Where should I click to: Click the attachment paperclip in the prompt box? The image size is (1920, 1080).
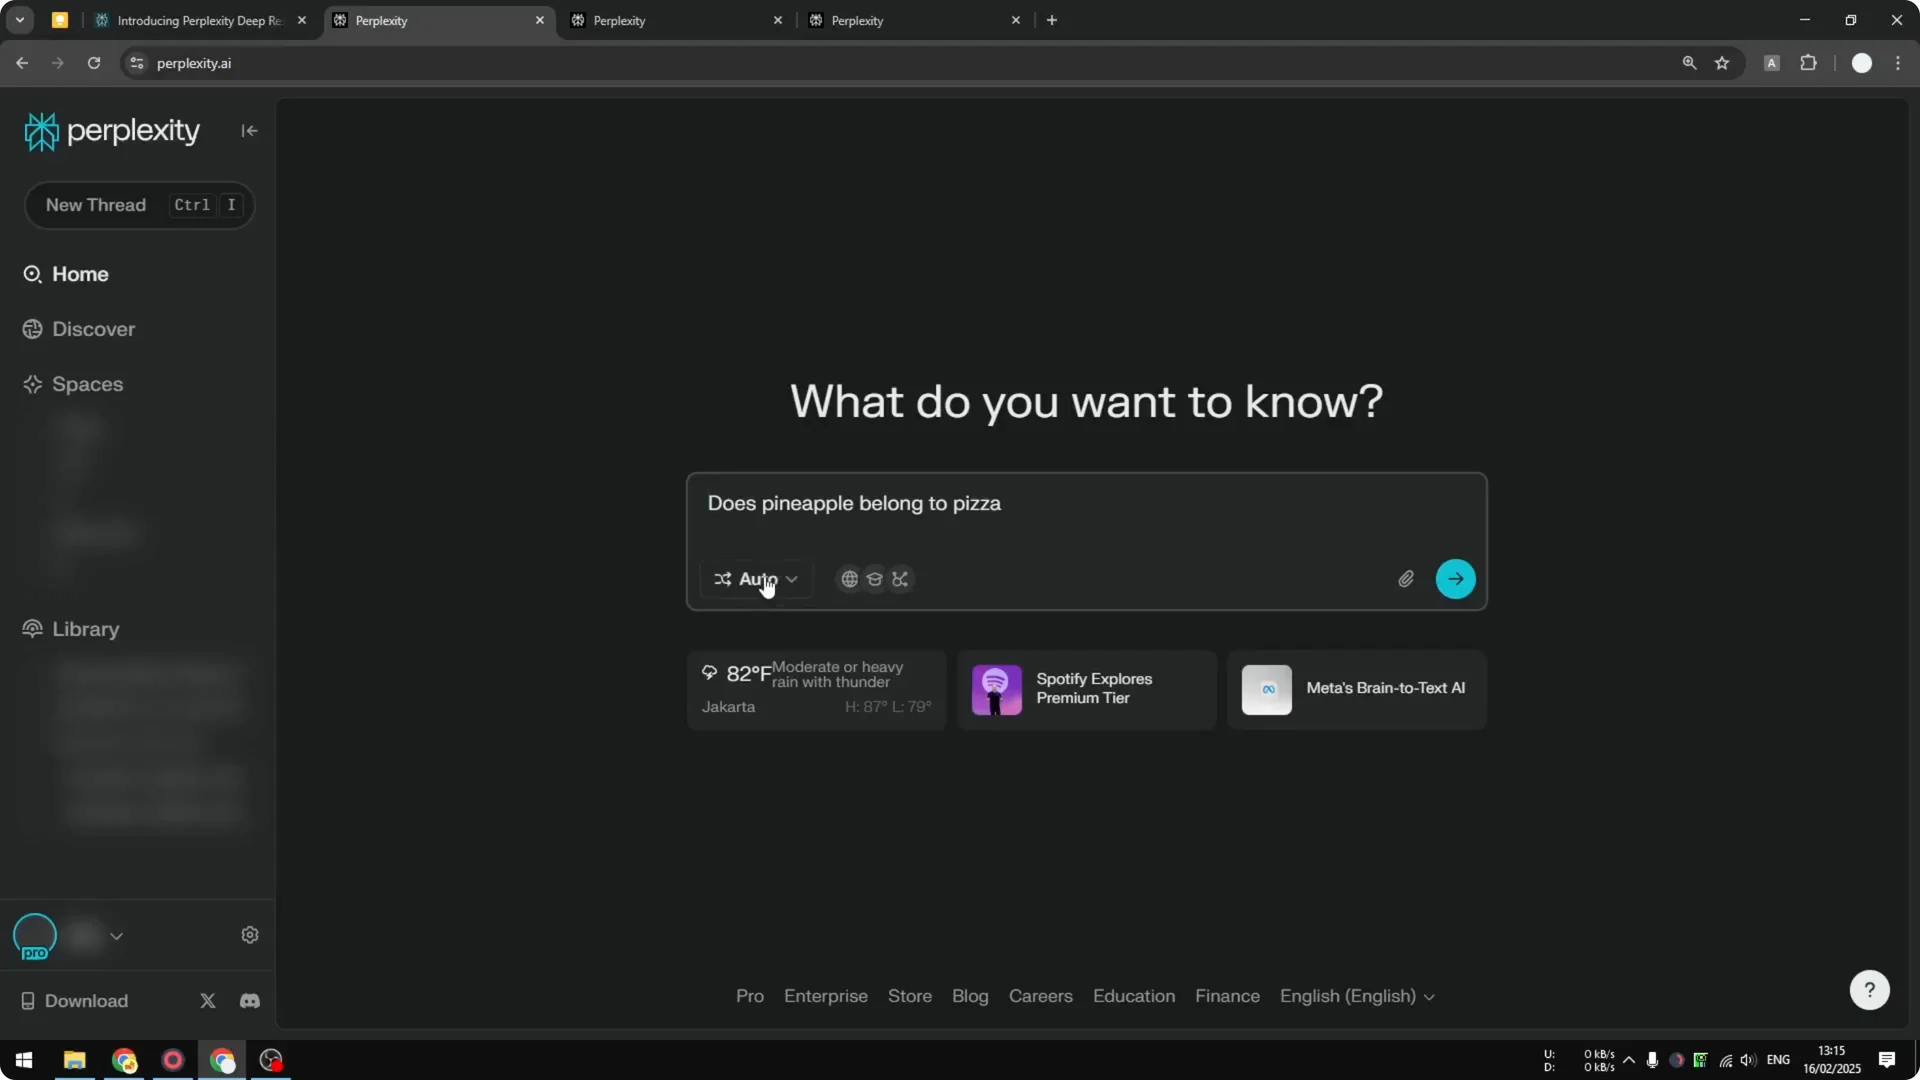[x=1406, y=579]
